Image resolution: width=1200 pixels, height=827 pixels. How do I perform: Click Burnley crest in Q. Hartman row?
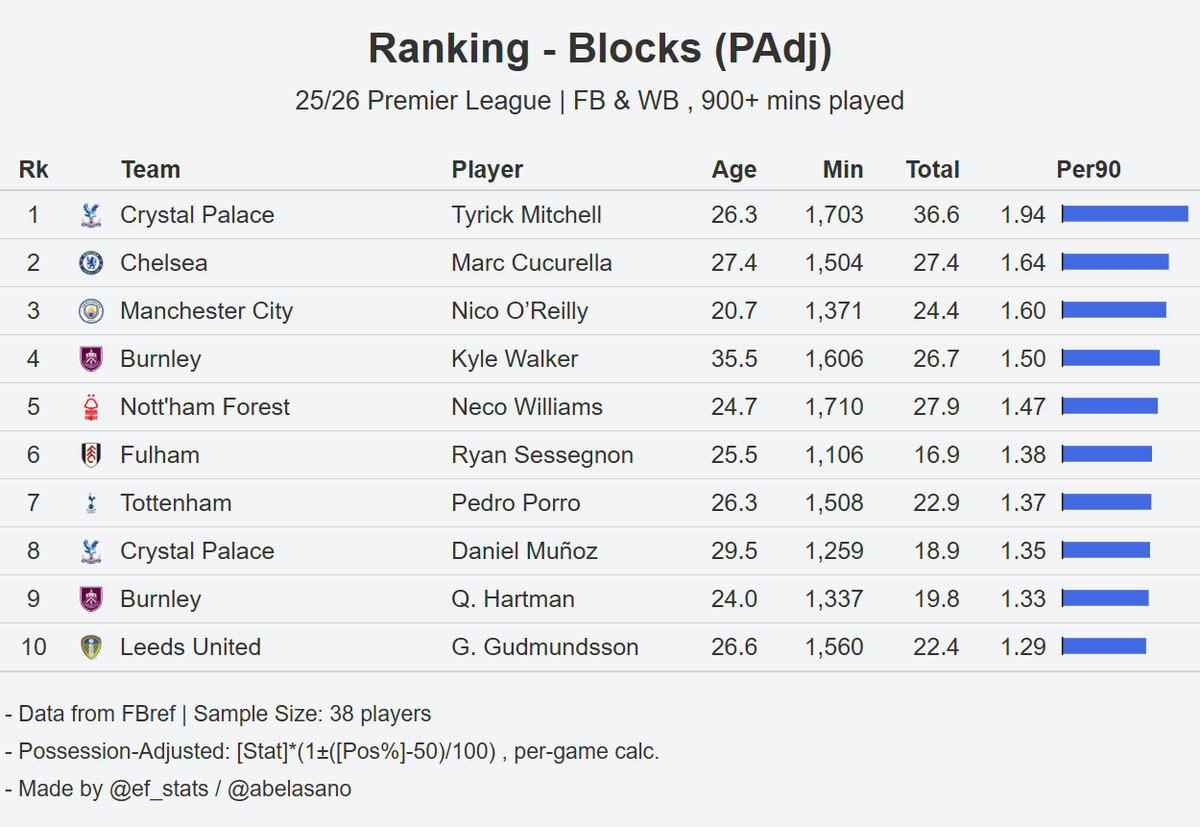(x=91, y=599)
